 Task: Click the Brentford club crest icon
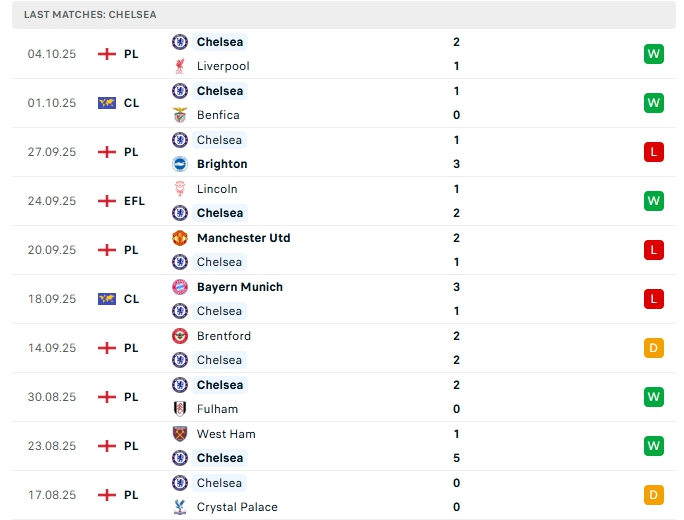coord(180,336)
